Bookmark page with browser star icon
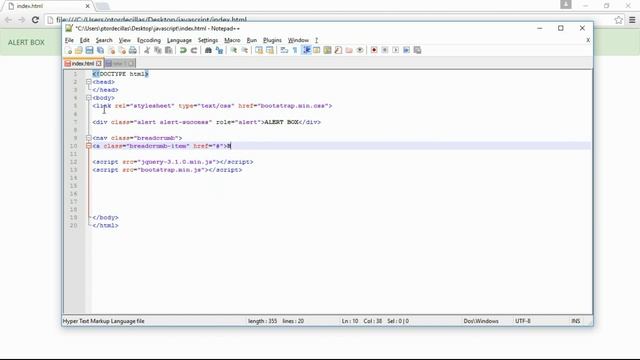The width and height of the screenshot is (640, 360). 618,20
